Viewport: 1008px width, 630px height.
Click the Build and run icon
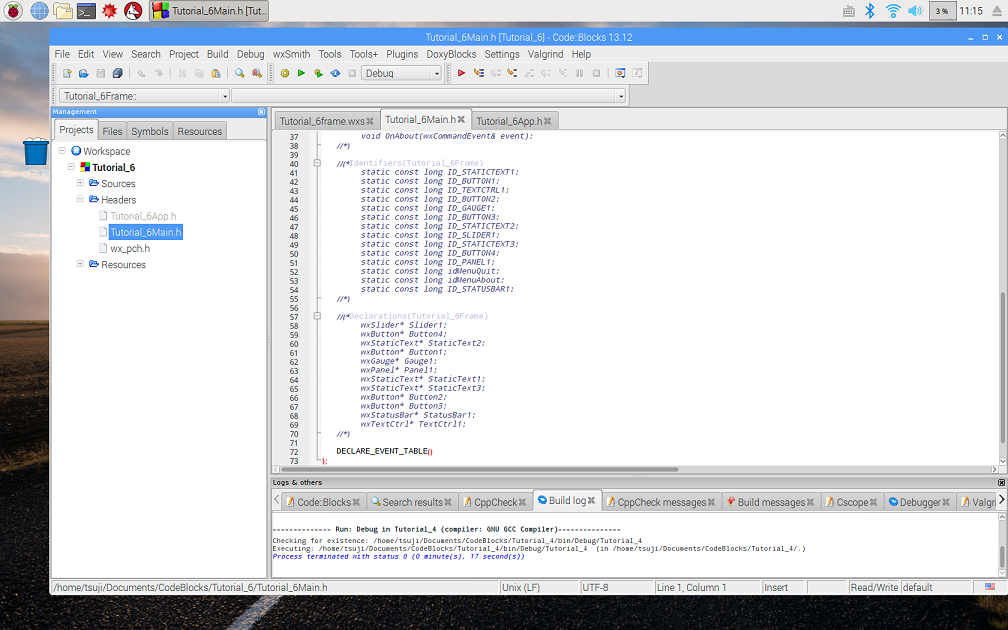coord(318,73)
